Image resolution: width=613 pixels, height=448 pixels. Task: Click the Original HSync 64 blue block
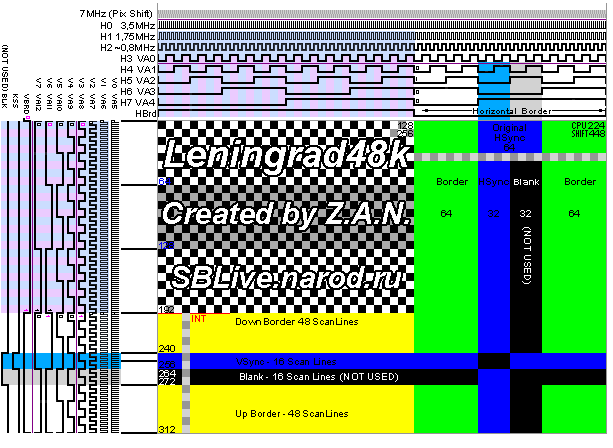coord(509,137)
